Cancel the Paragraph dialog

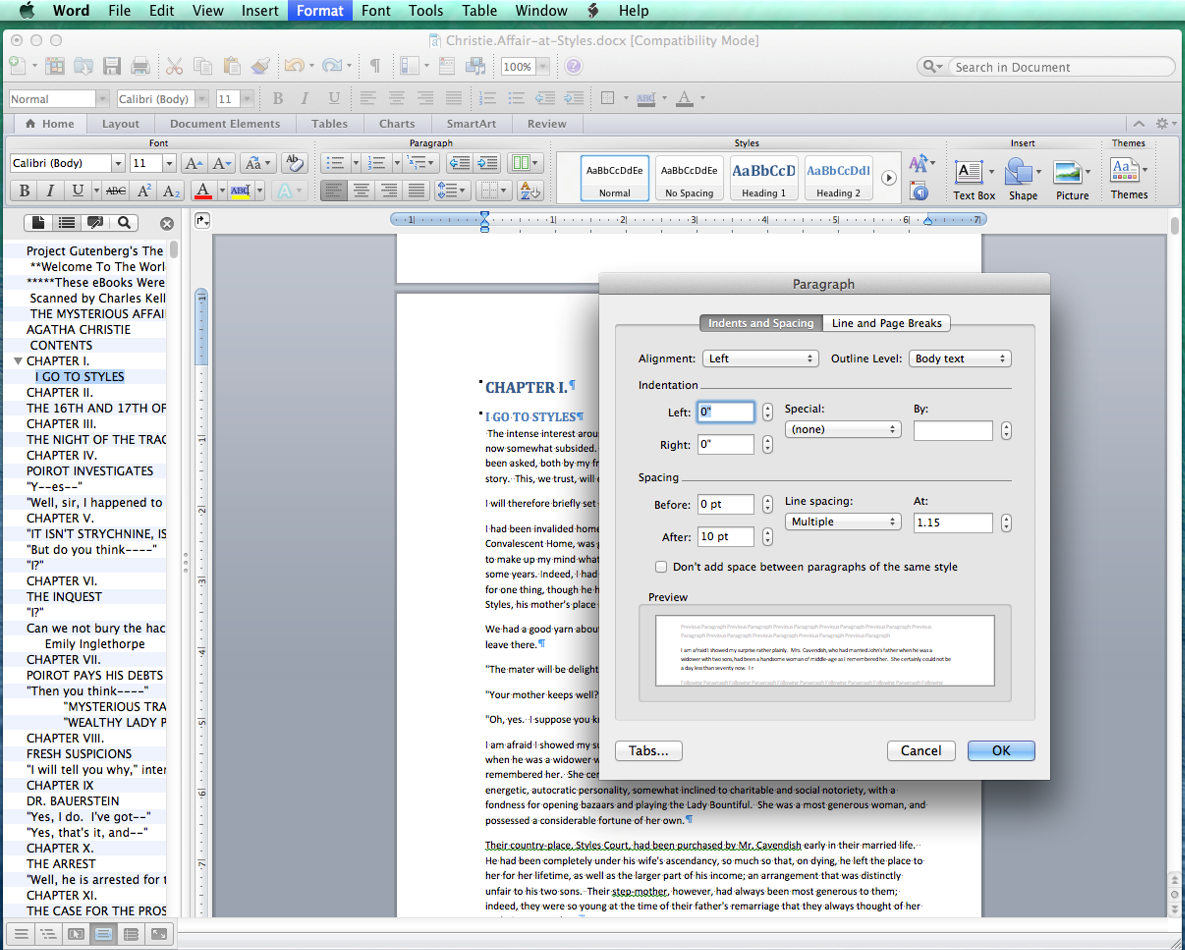920,751
